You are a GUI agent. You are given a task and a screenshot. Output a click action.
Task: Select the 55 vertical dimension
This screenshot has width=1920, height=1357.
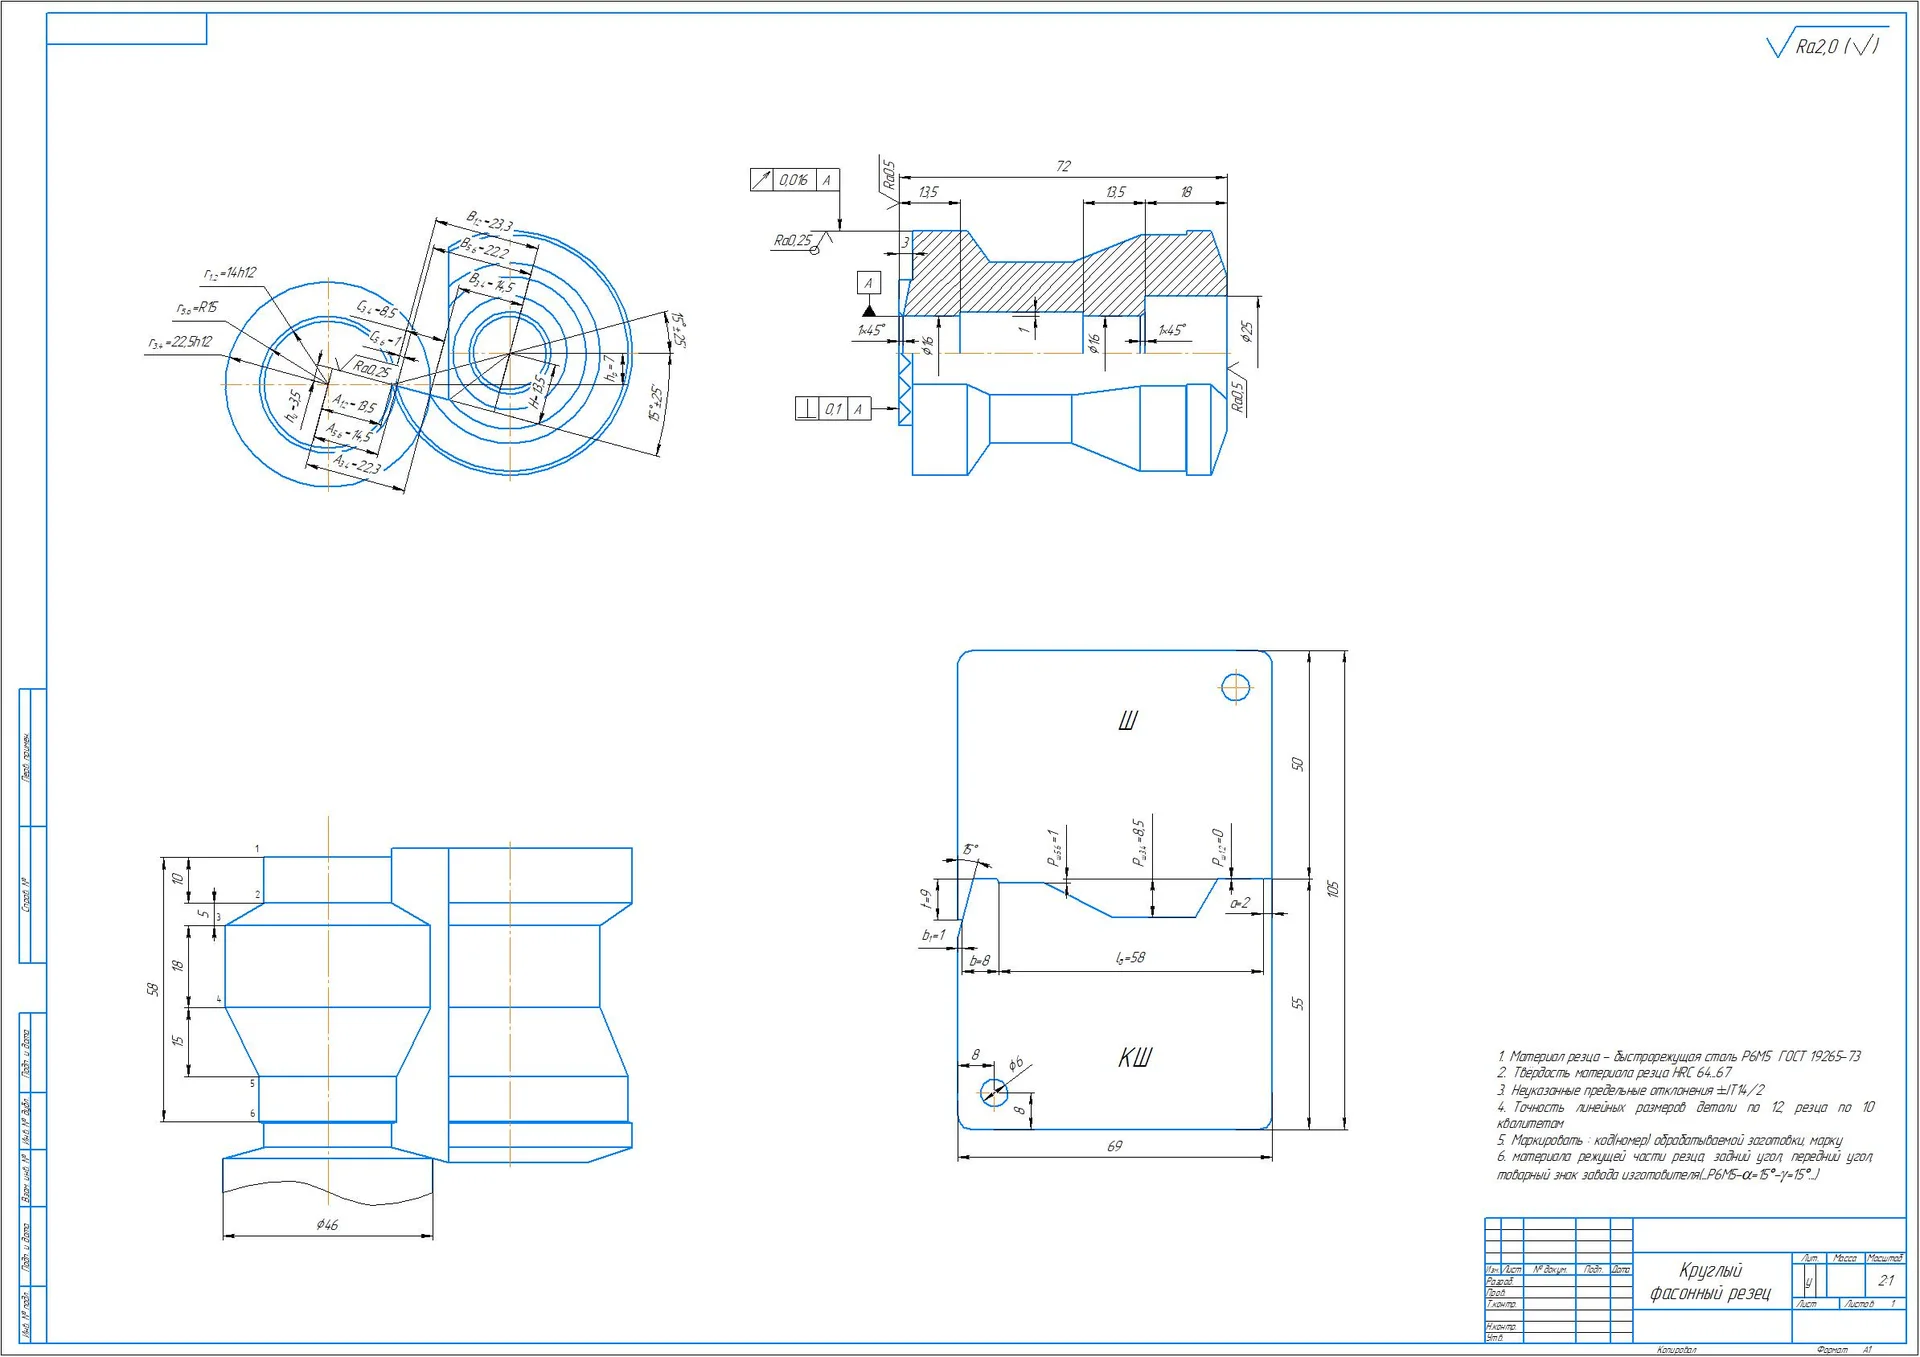pos(1298,1003)
